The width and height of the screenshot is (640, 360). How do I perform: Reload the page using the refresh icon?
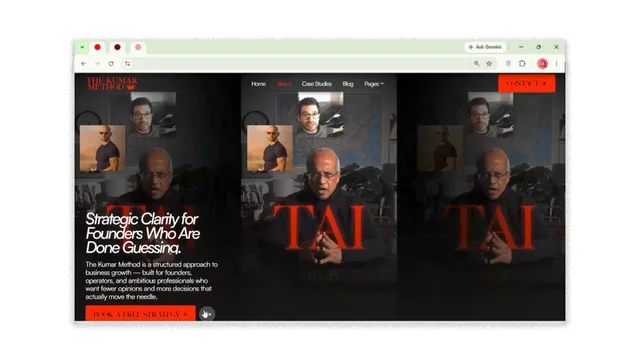111,64
